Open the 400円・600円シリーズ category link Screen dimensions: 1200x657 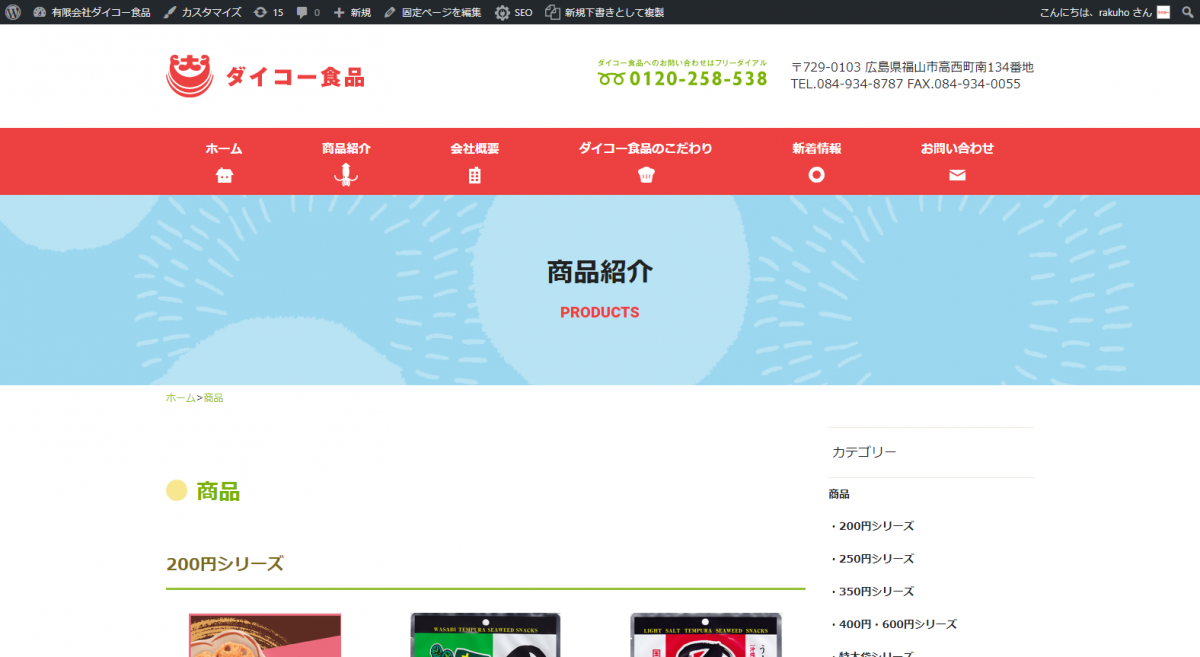point(897,624)
